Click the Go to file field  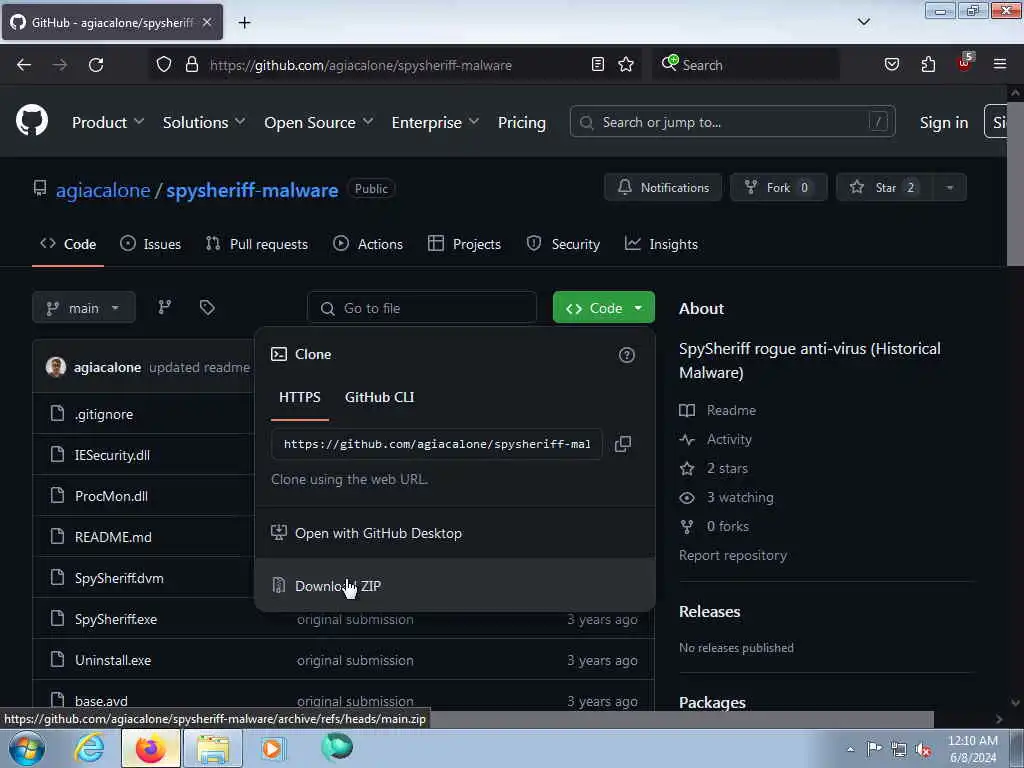tap(422, 308)
